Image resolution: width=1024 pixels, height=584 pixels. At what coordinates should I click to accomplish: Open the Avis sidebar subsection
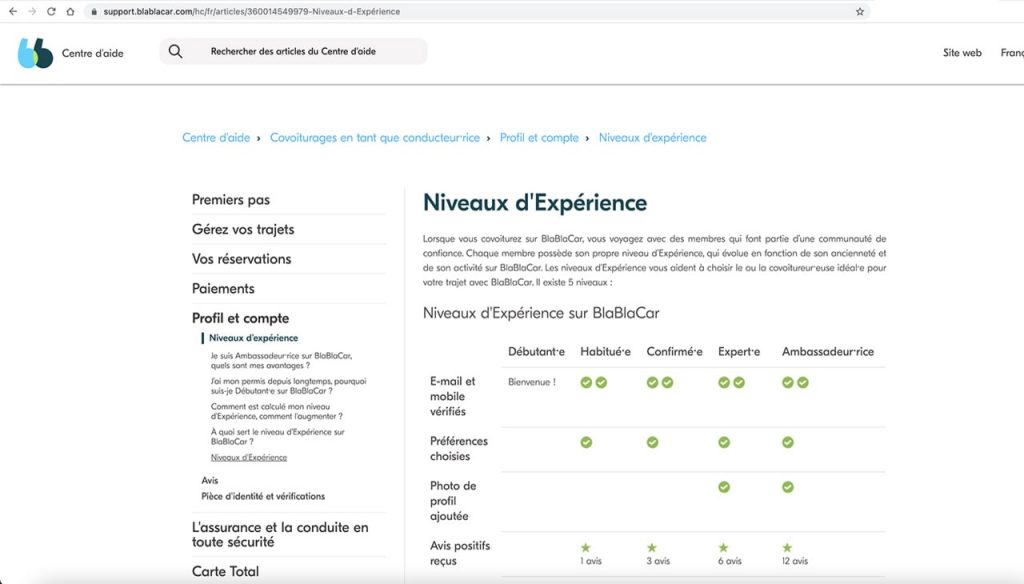coord(210,480)
